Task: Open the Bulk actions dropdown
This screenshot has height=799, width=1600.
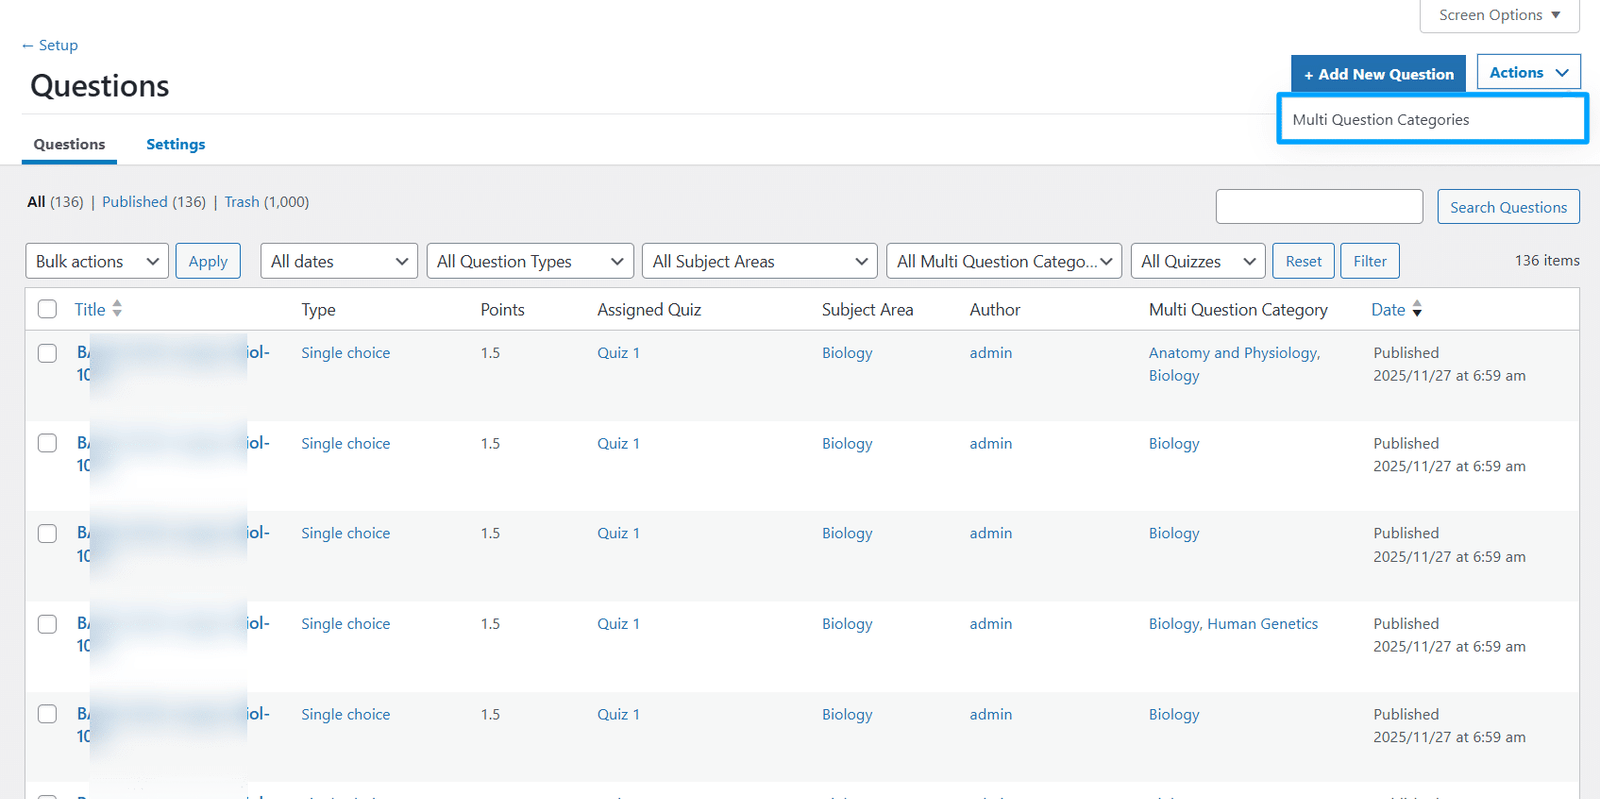Action: click(97, 261)
